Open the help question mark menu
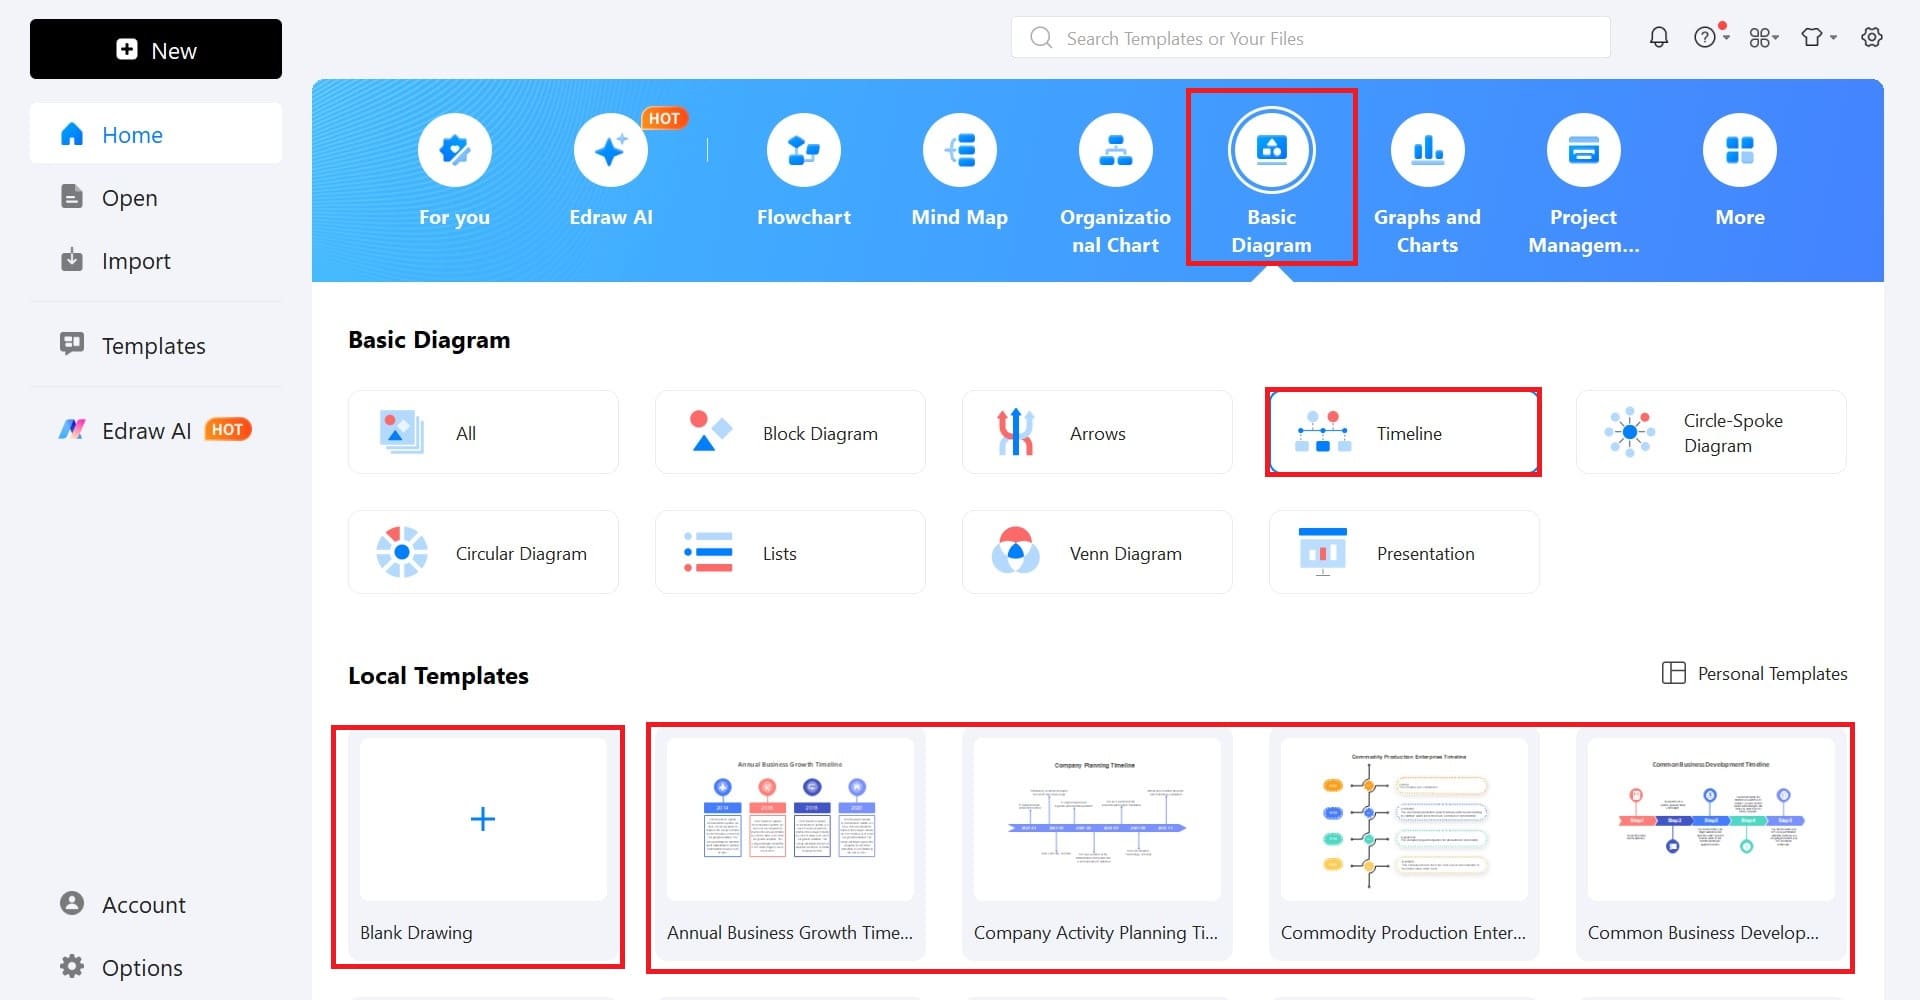This screenshot has width=1920, height=1000. (x=1710, y=37)
